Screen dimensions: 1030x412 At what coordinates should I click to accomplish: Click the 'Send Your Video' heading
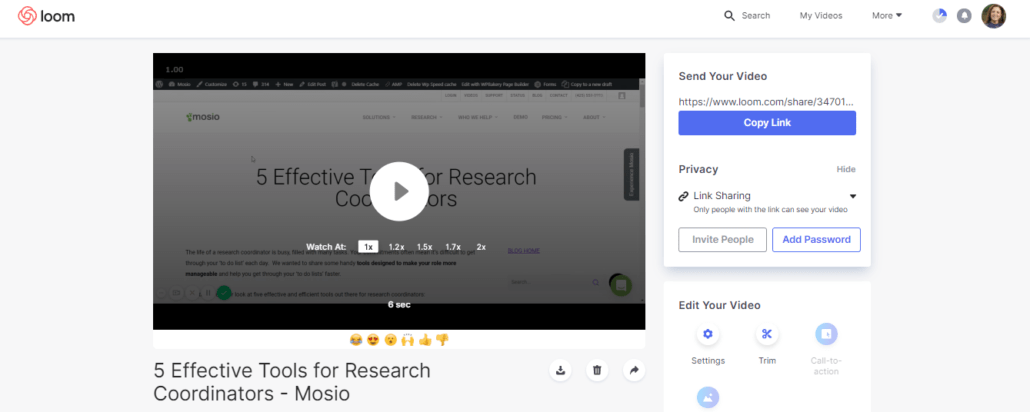click(723, 76)
